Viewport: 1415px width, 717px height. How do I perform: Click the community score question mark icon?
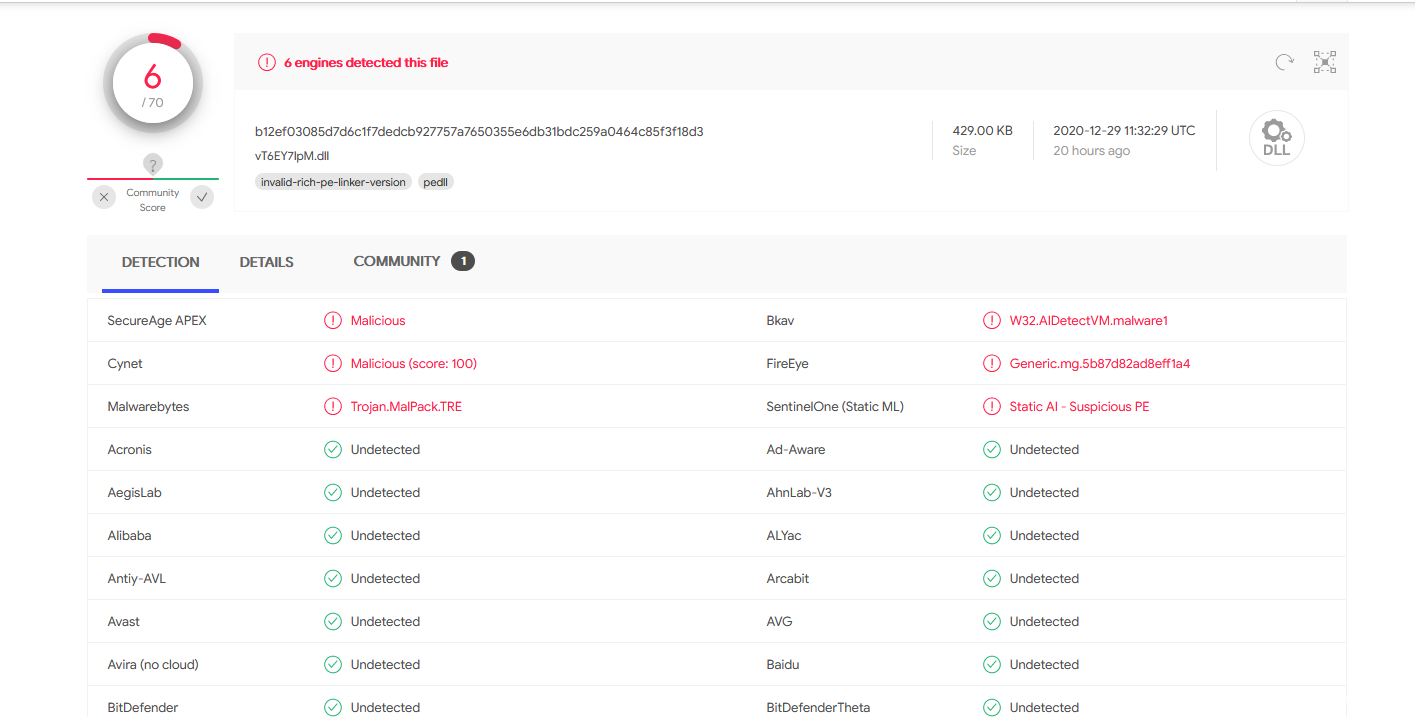pos(152,165)
